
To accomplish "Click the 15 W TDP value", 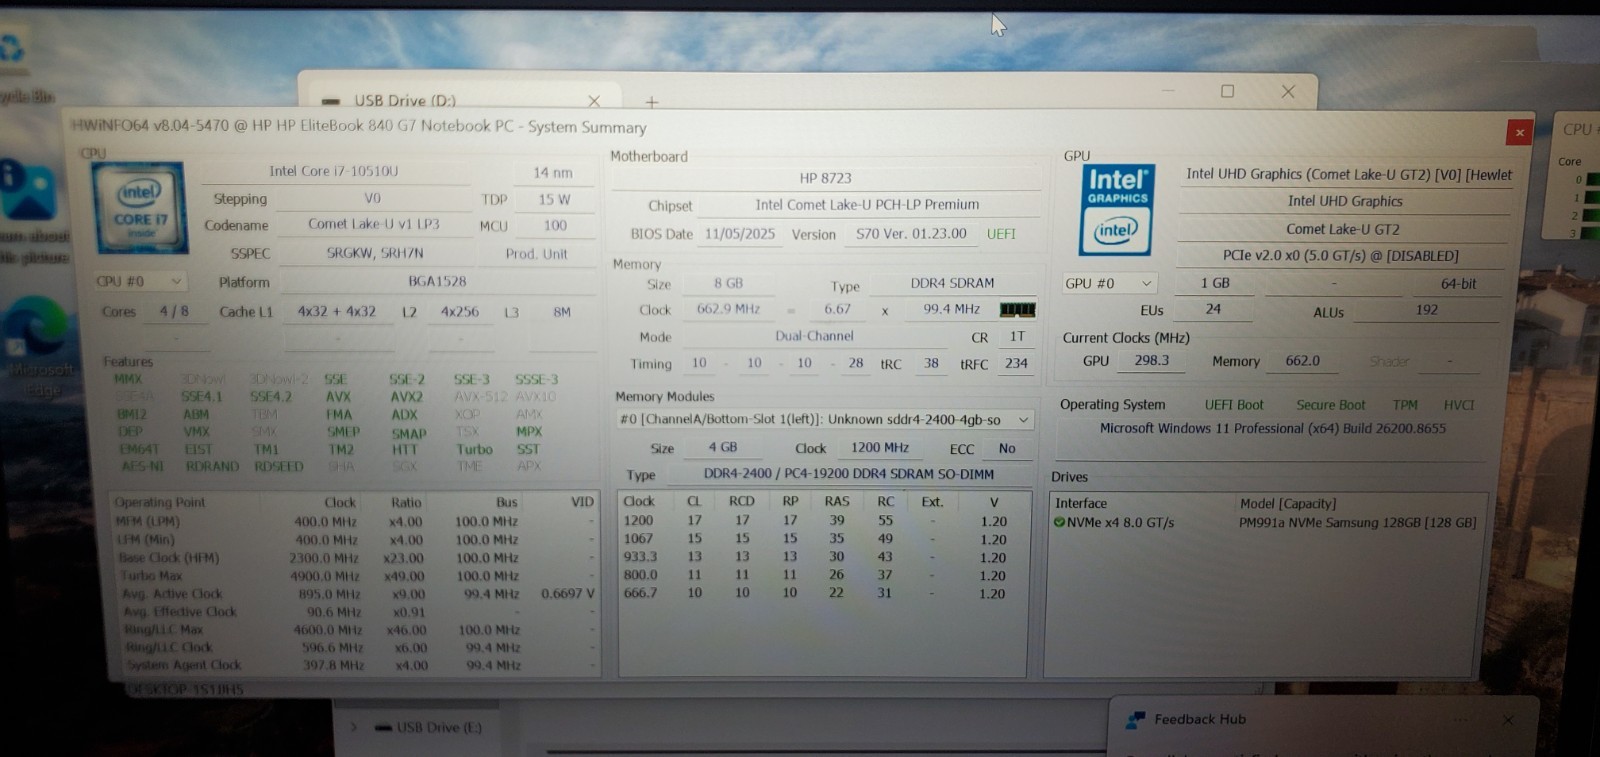I will pyautogui.click(x=554, y=199).
